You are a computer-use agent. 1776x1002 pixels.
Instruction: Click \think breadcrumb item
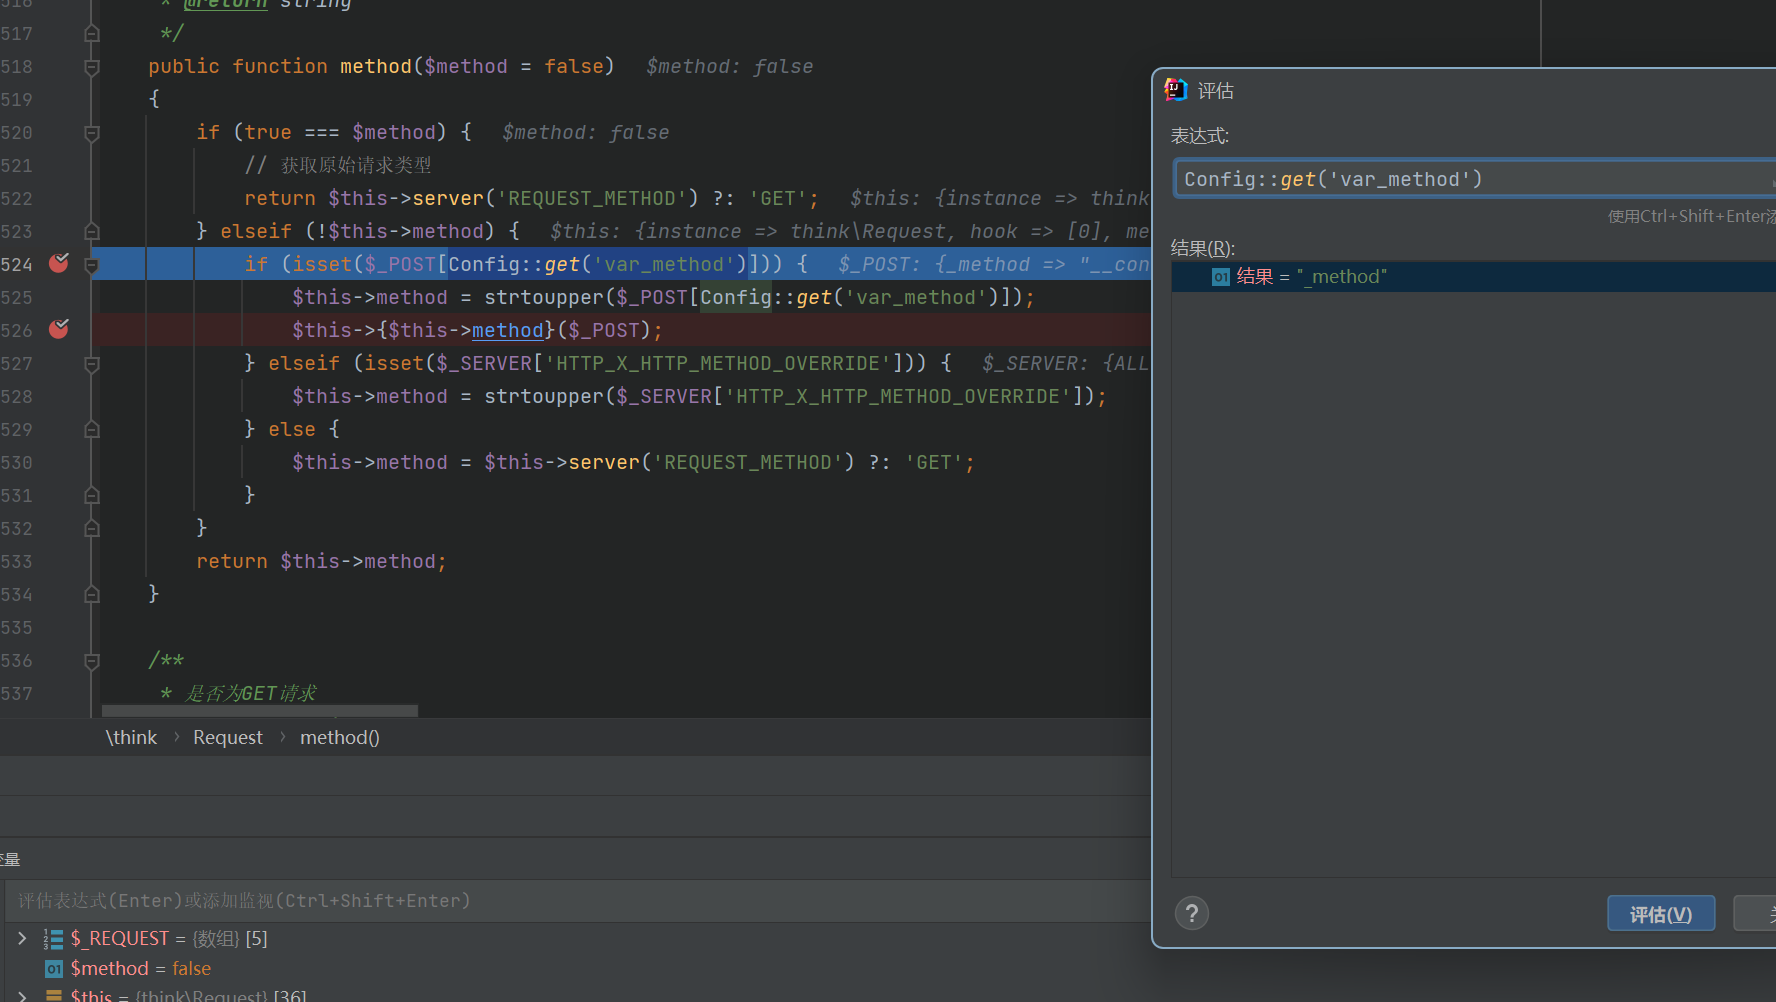131,737
